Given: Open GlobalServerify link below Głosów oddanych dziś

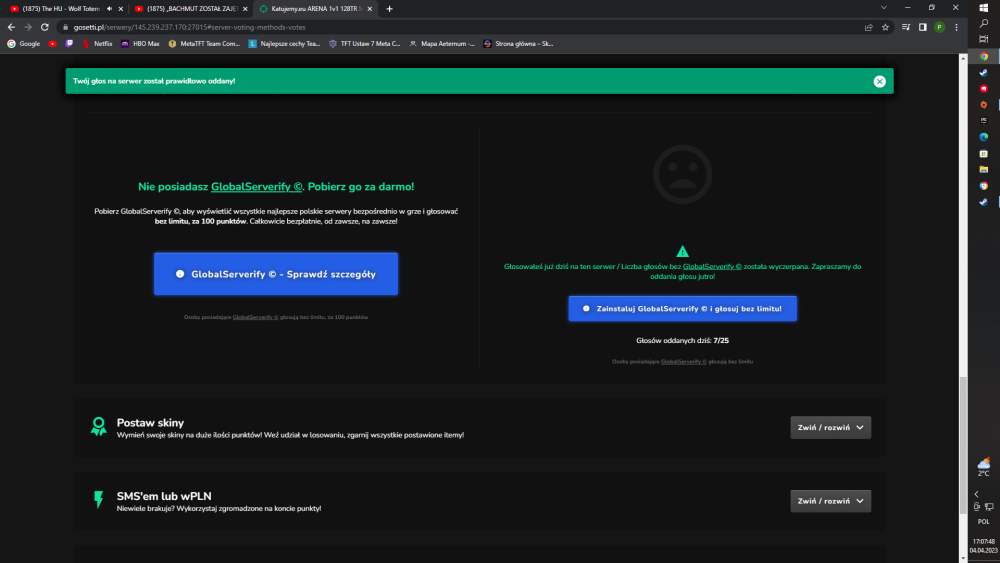Looking at the screenshot, I should tap(684, 362).
